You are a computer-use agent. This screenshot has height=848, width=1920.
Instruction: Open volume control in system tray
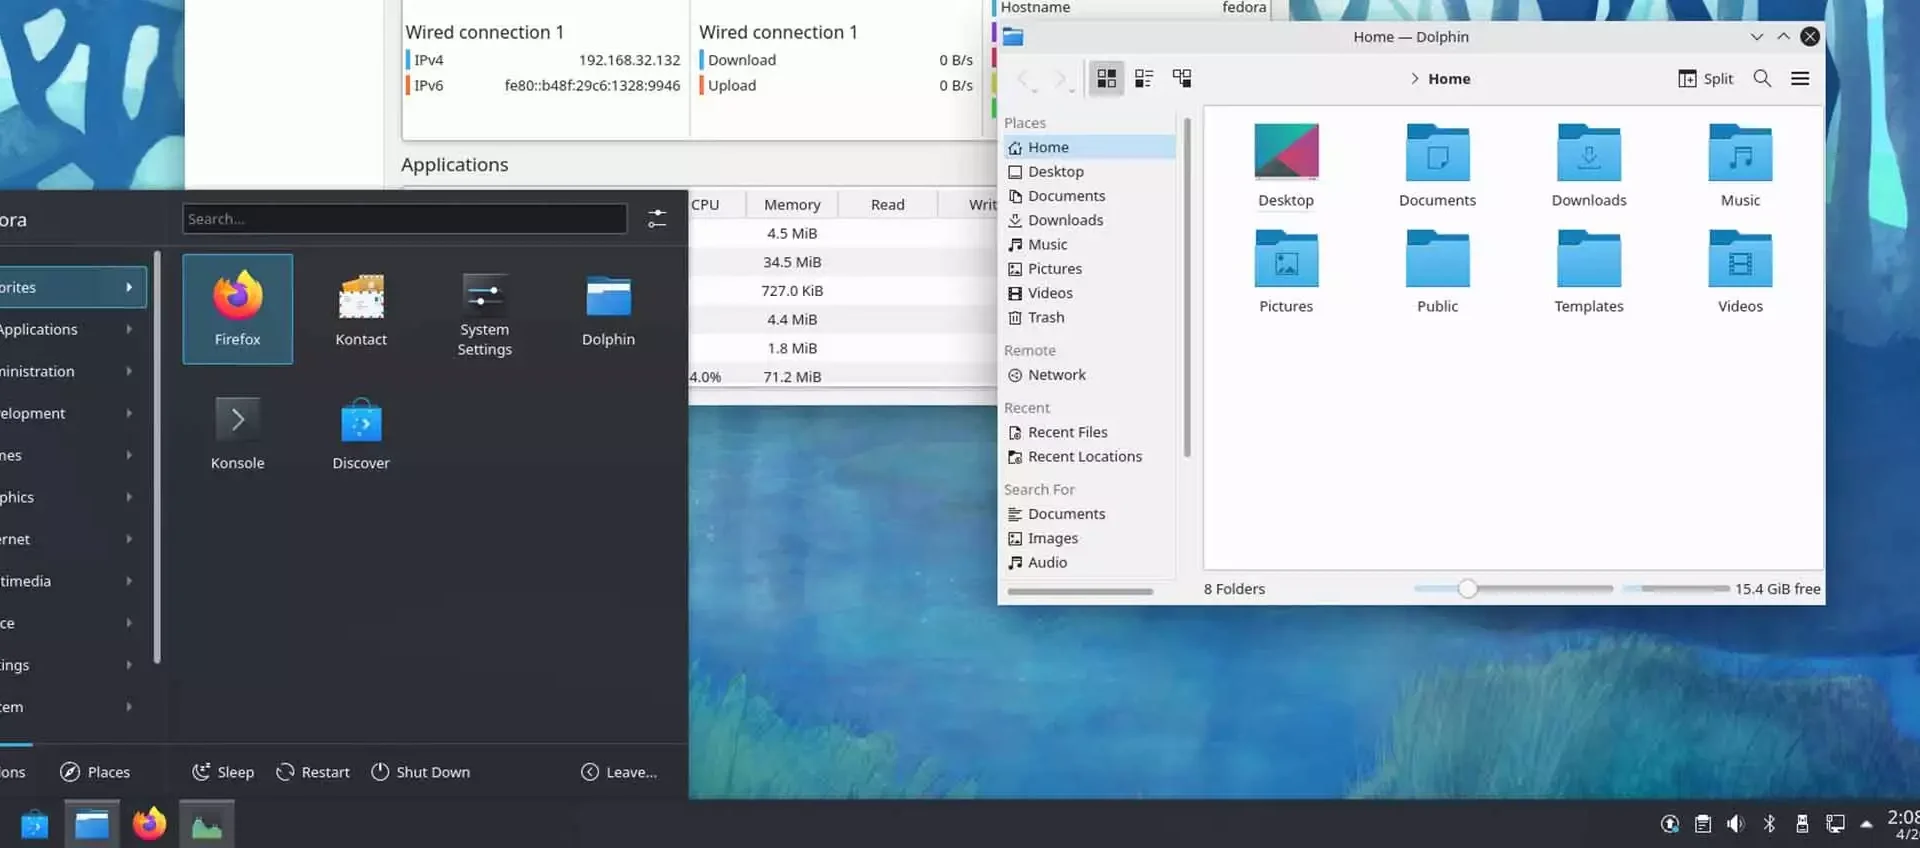(1735, 824)
